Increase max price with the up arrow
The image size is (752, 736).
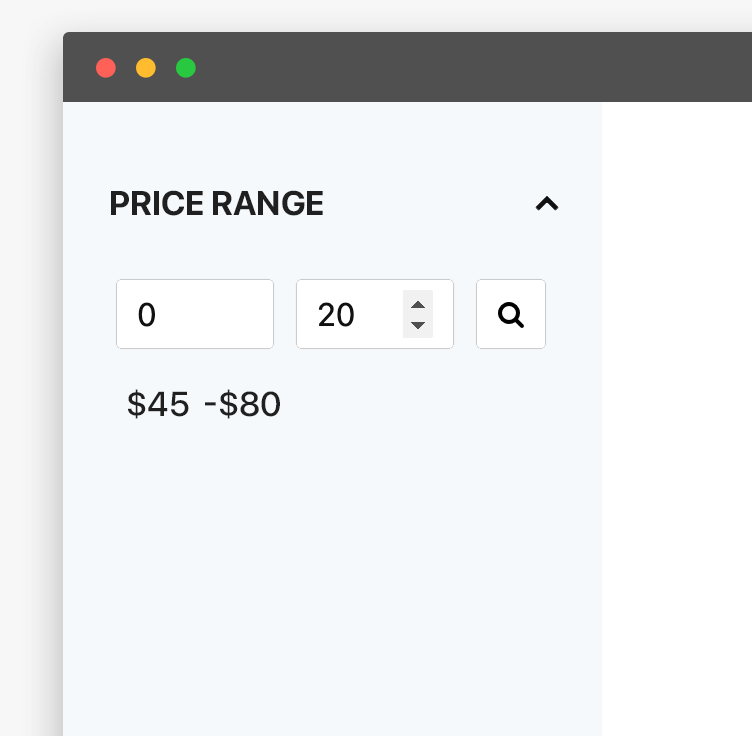pyautogui.click(x=418, y=304)
